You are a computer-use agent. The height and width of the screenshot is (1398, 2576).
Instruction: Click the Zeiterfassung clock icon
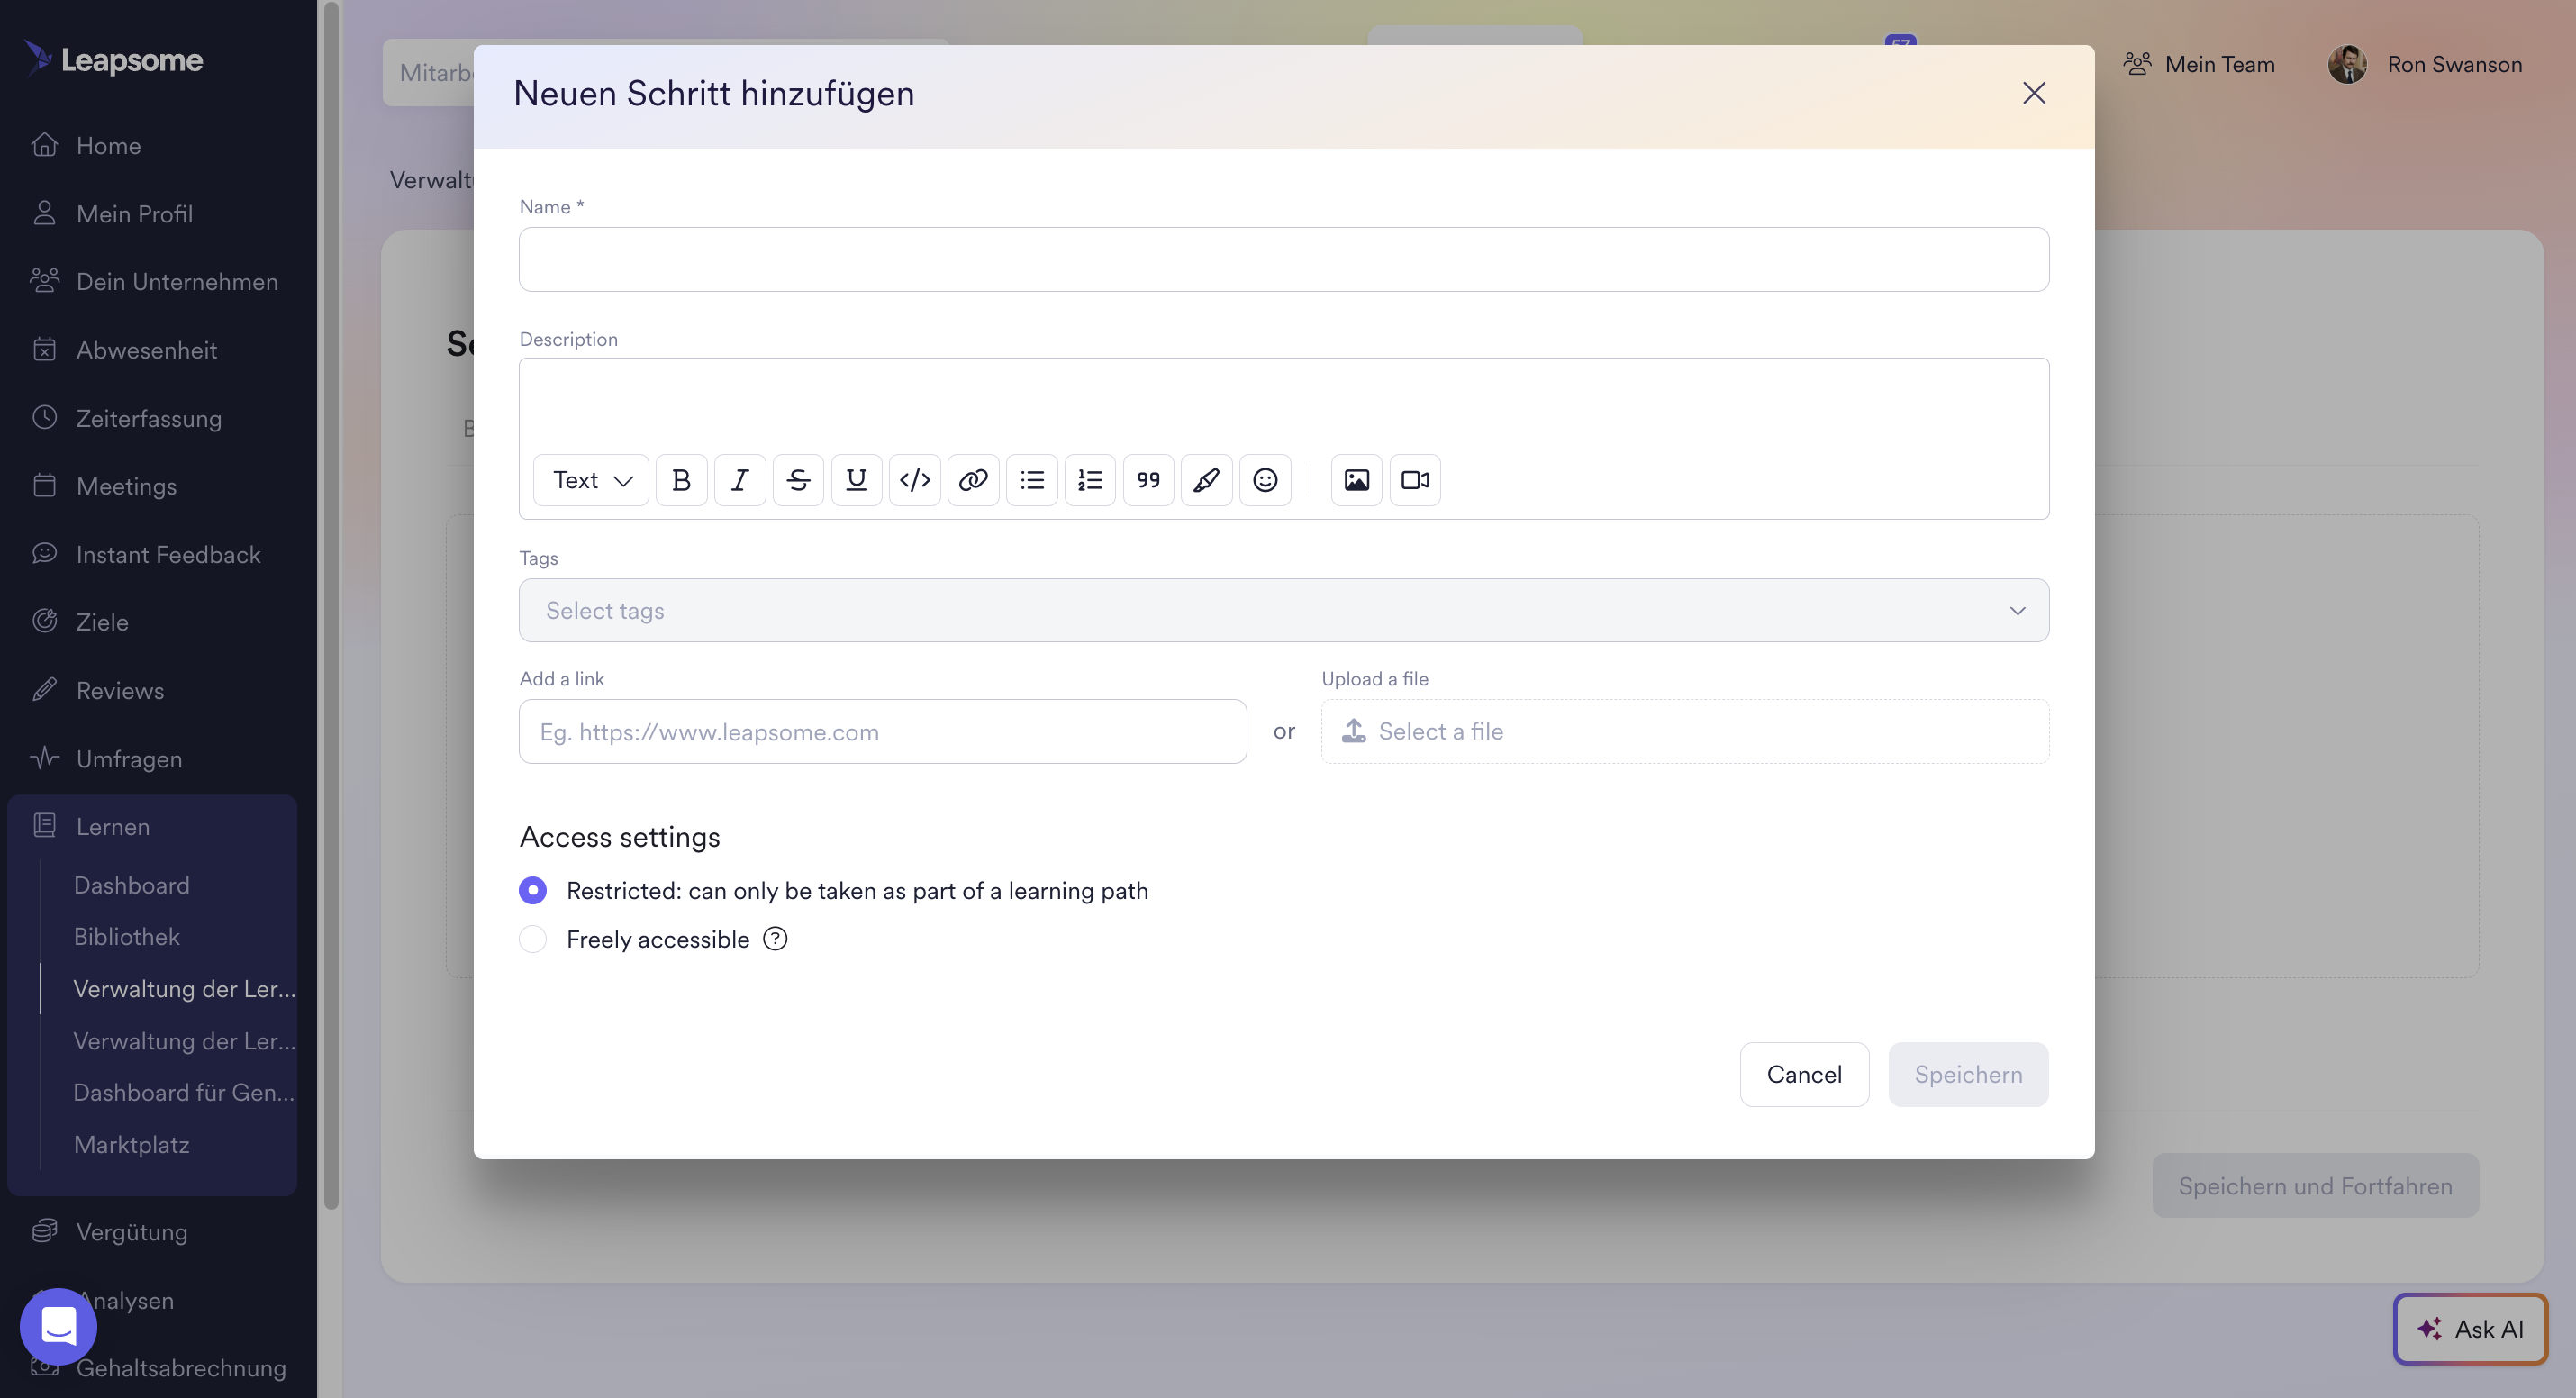click(x=44, y=417)
